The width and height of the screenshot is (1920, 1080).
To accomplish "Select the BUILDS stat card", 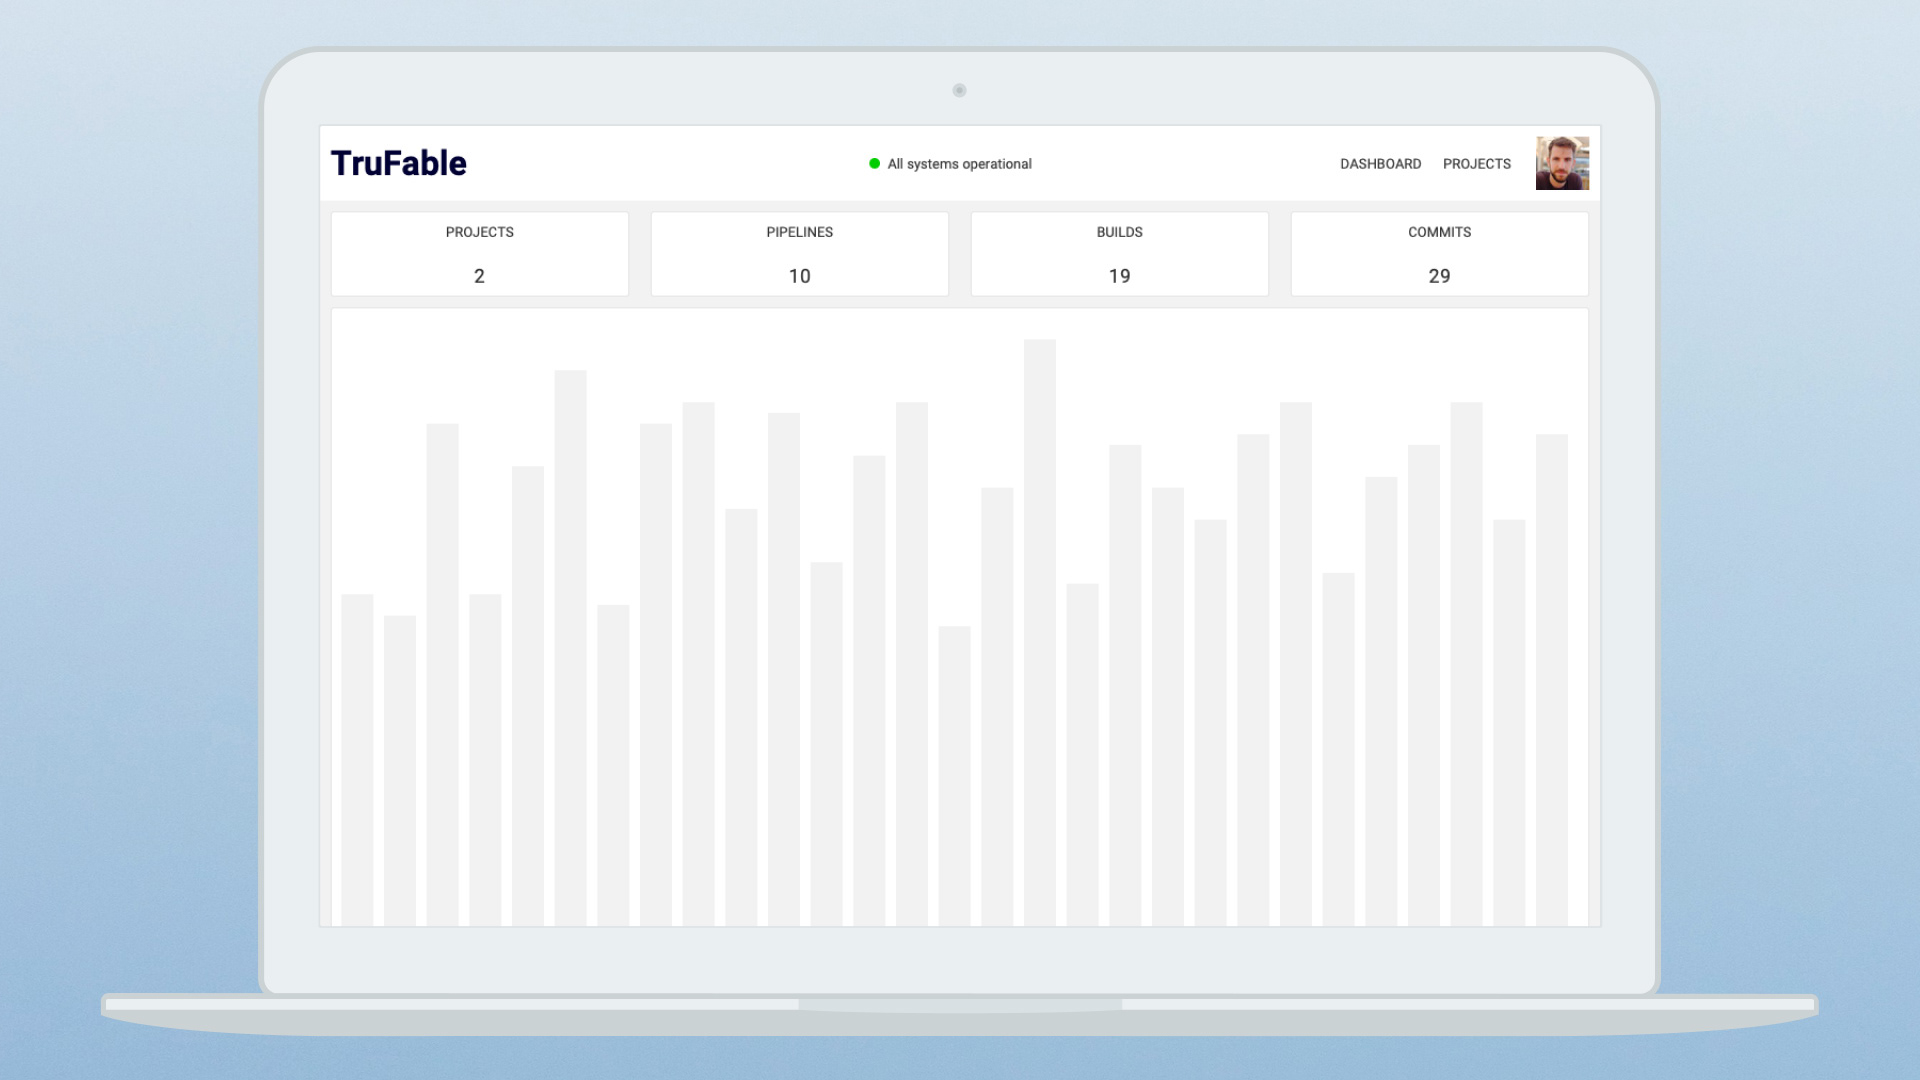I will click(1120, 253).
